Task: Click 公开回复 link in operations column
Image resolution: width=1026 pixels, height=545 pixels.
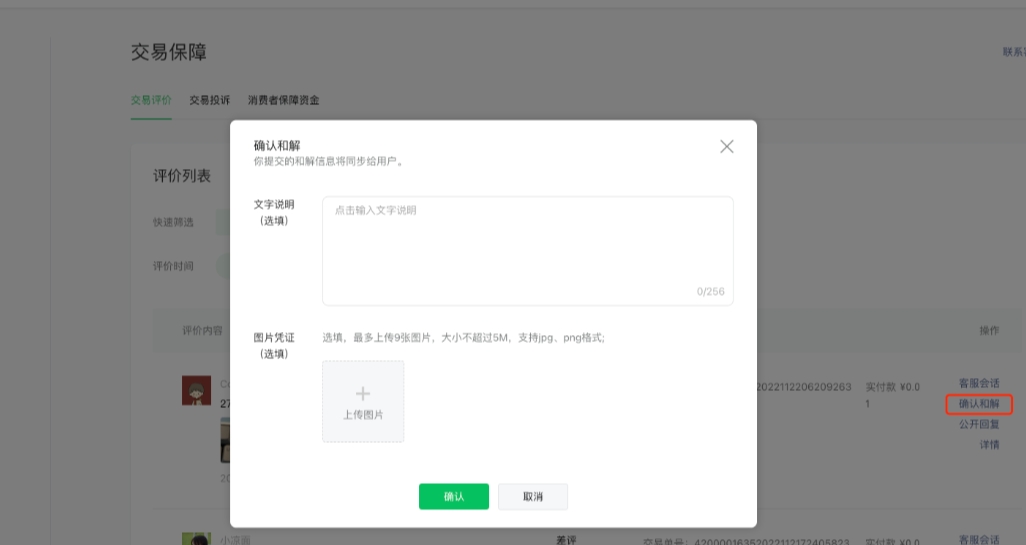Action: [x=979, y=424]
